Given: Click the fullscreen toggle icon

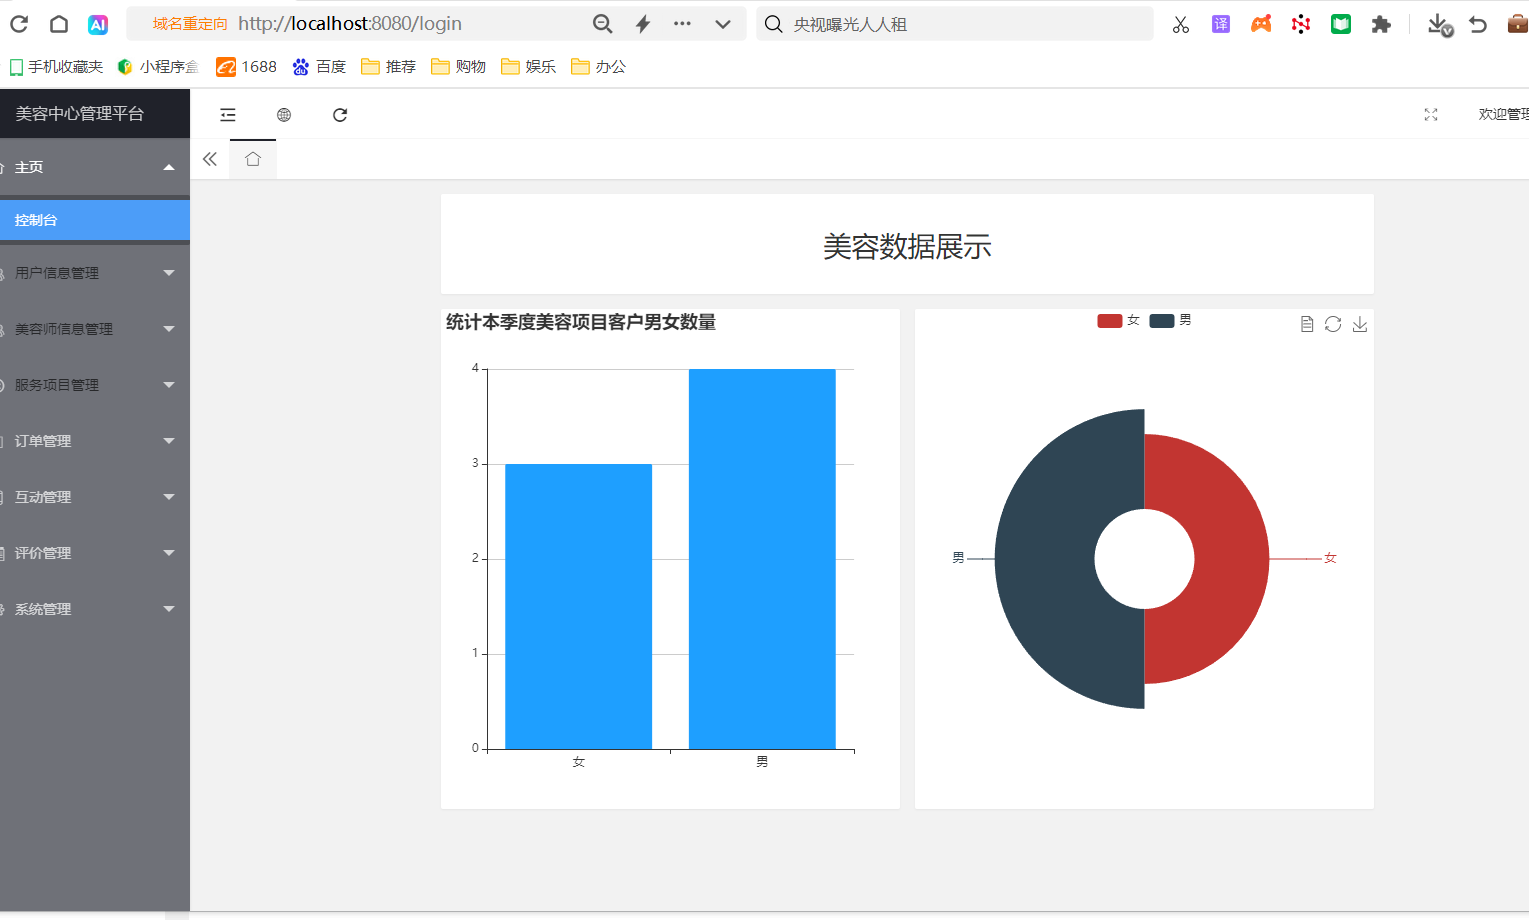Looking at the screenshot, I should pyautogui.click(x=1431, y=115).
